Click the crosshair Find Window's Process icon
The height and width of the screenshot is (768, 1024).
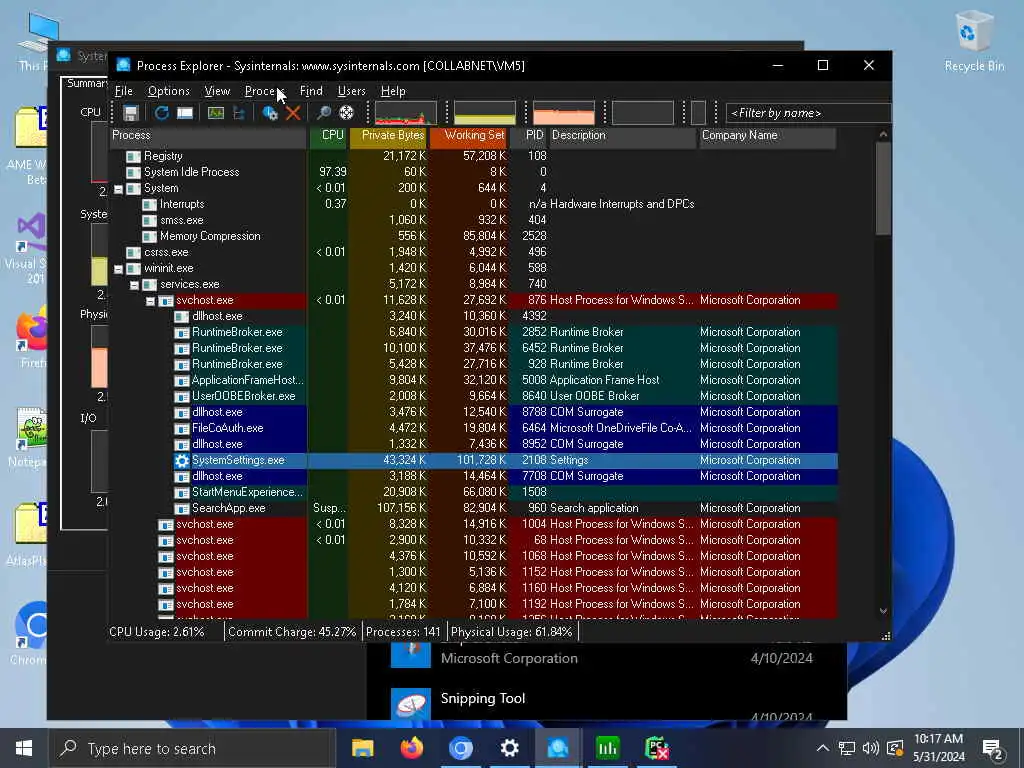click(347, 113)
